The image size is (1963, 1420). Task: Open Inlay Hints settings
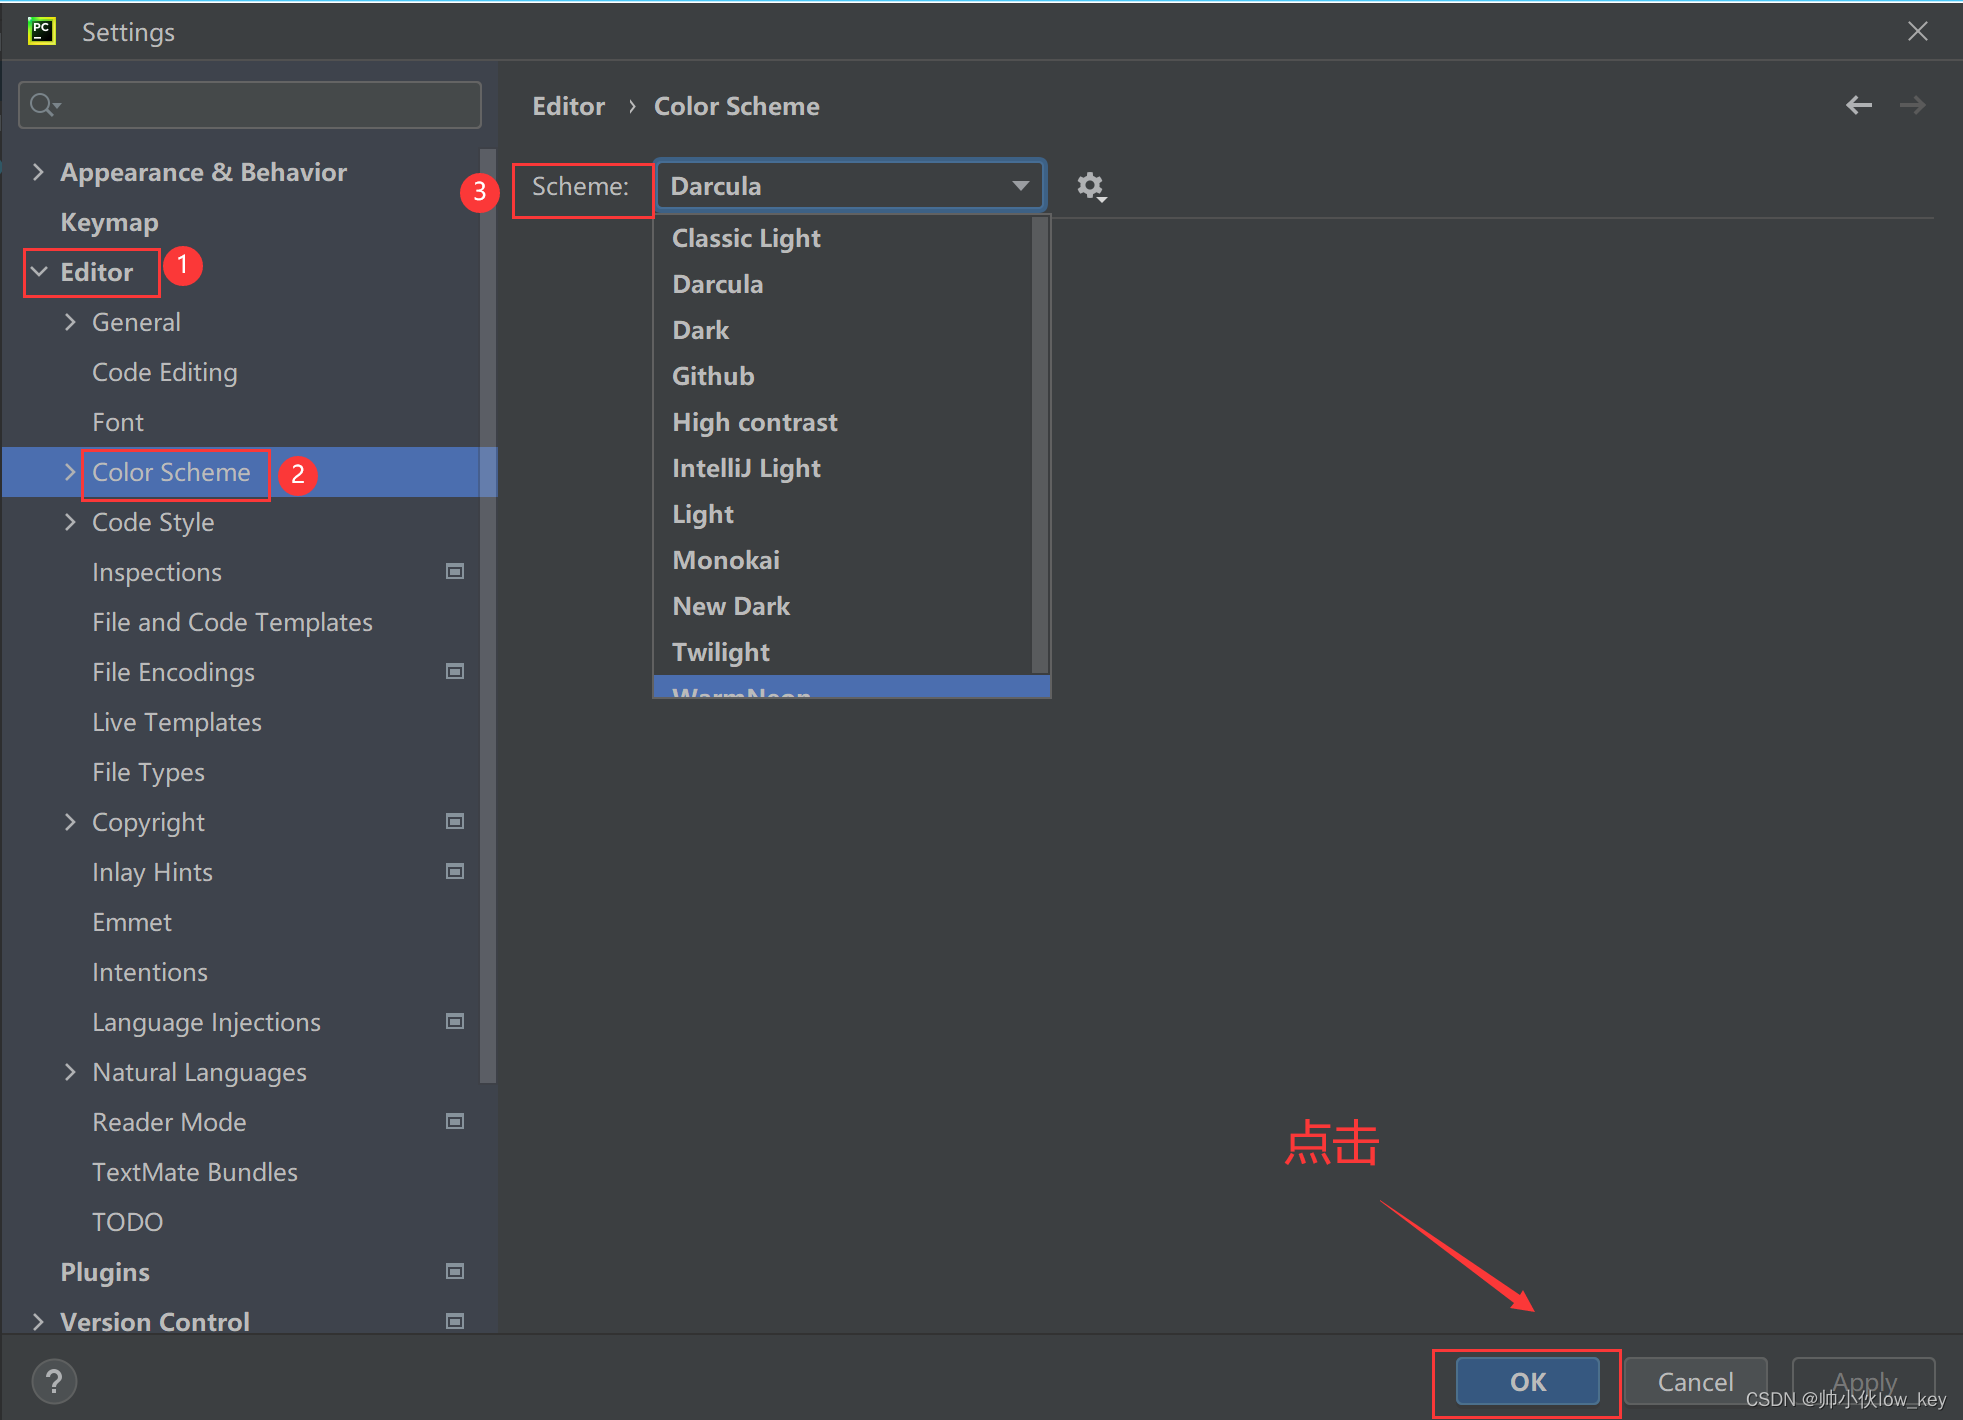coord(152,872)
